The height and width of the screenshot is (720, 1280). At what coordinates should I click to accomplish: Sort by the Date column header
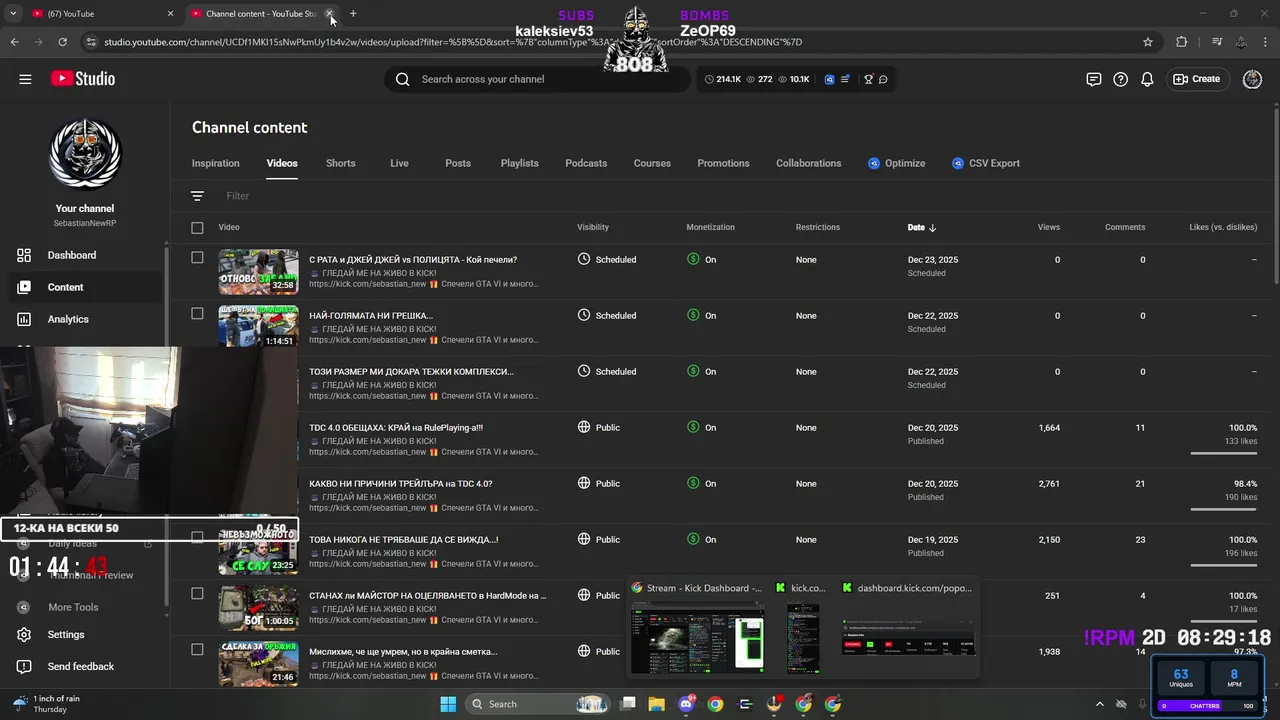tap(921, 227)
